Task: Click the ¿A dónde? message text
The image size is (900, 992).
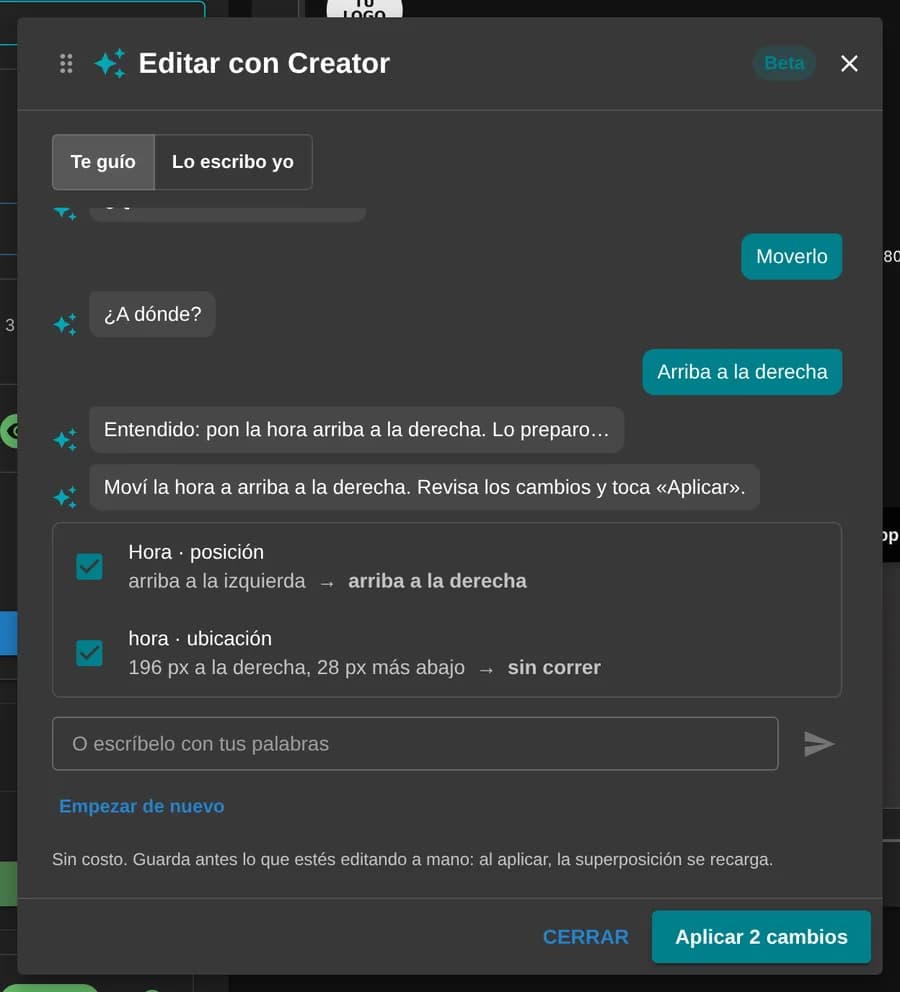Action: (152, 314)
